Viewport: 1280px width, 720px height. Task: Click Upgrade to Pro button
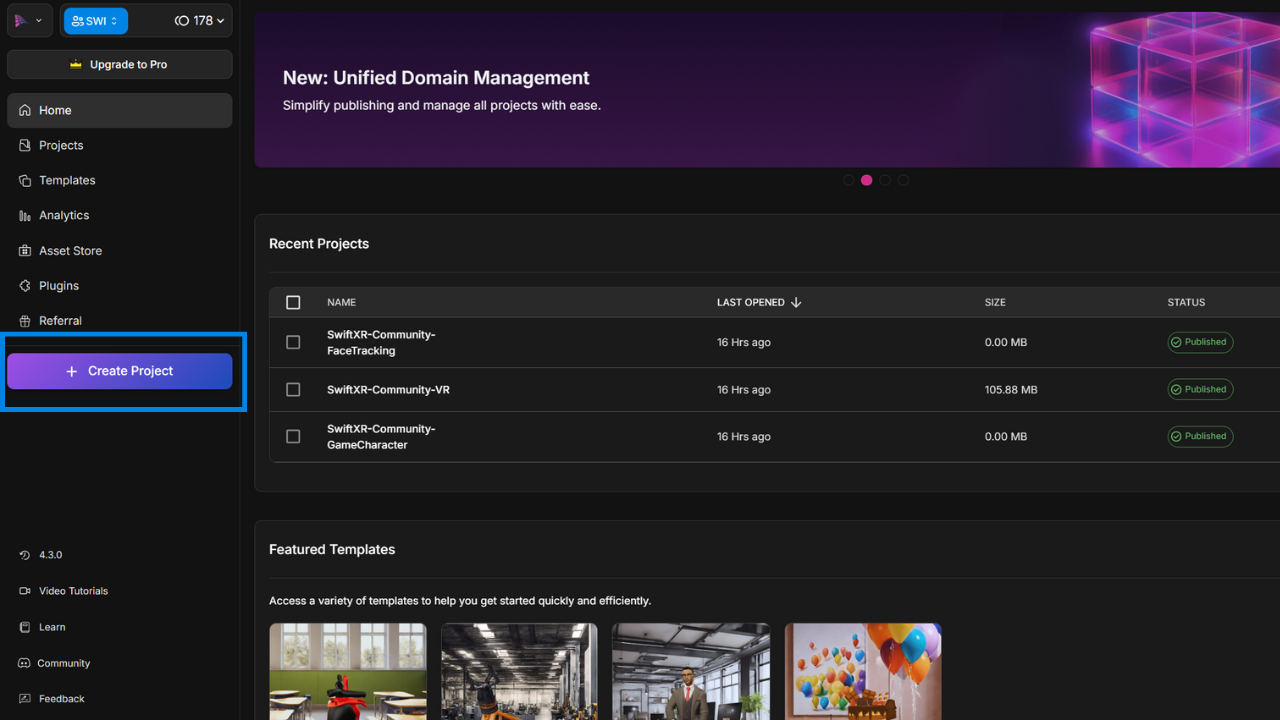pyautogui.click(x=120, y=64)
